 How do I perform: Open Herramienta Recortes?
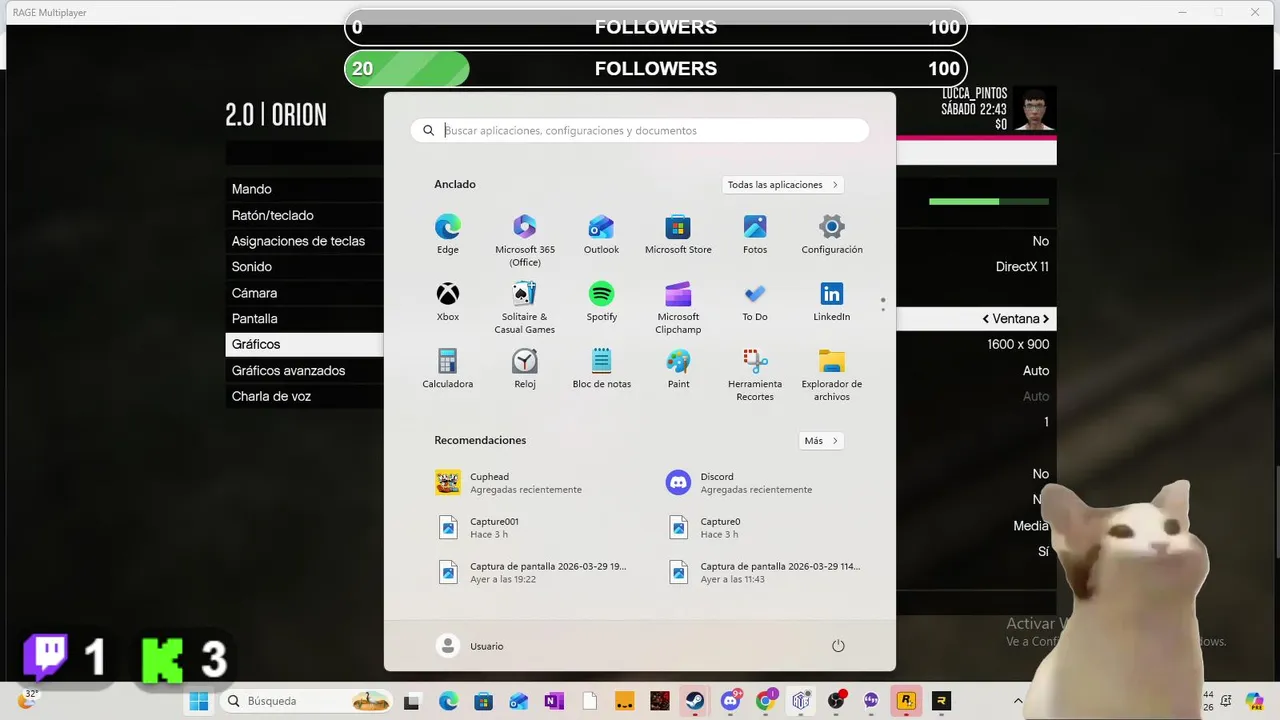click(755, 374)
